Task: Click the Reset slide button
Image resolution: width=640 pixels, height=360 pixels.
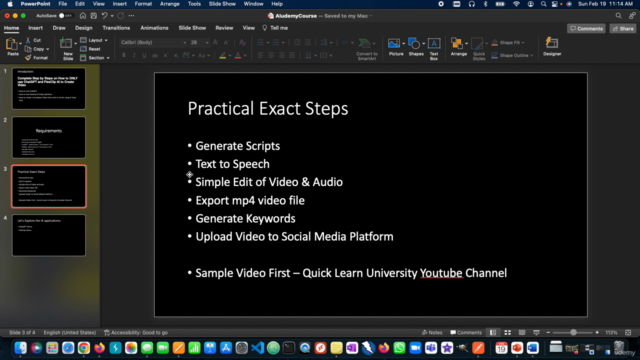Action: [91, 49]
